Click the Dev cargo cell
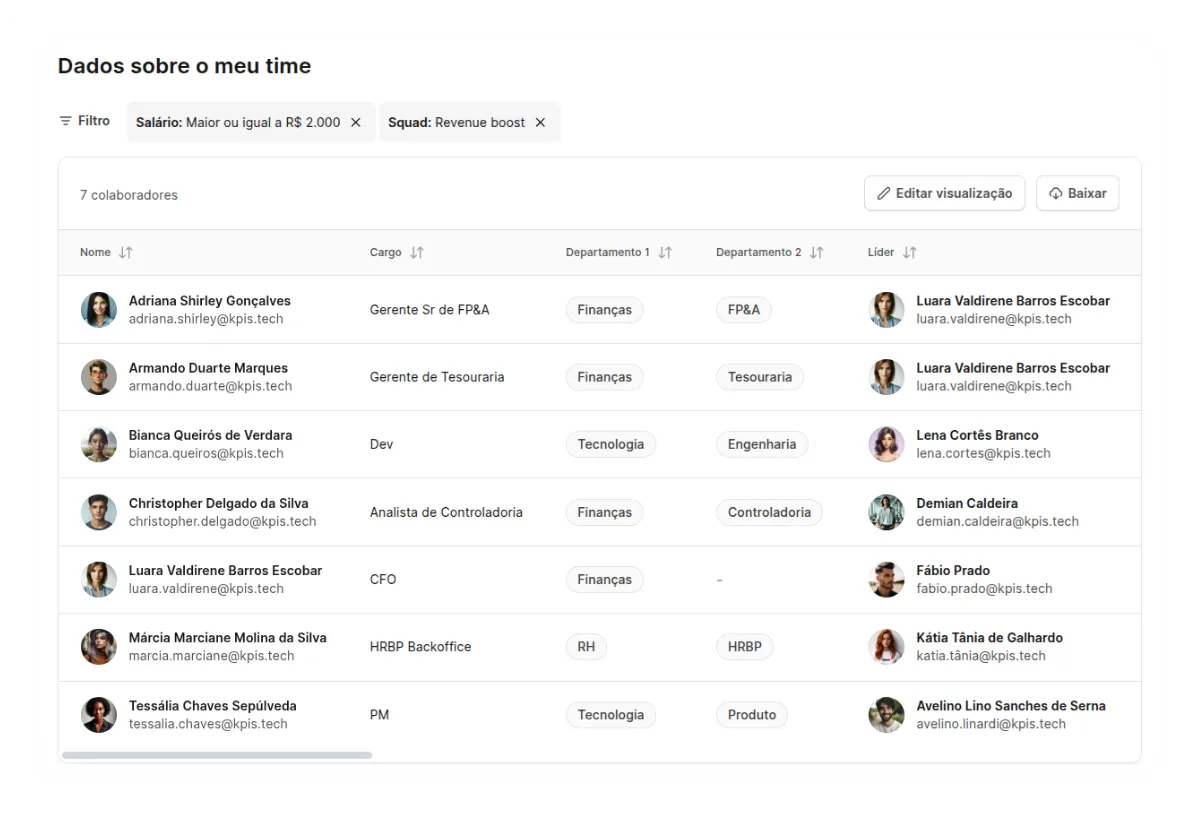 pos(382,444)
